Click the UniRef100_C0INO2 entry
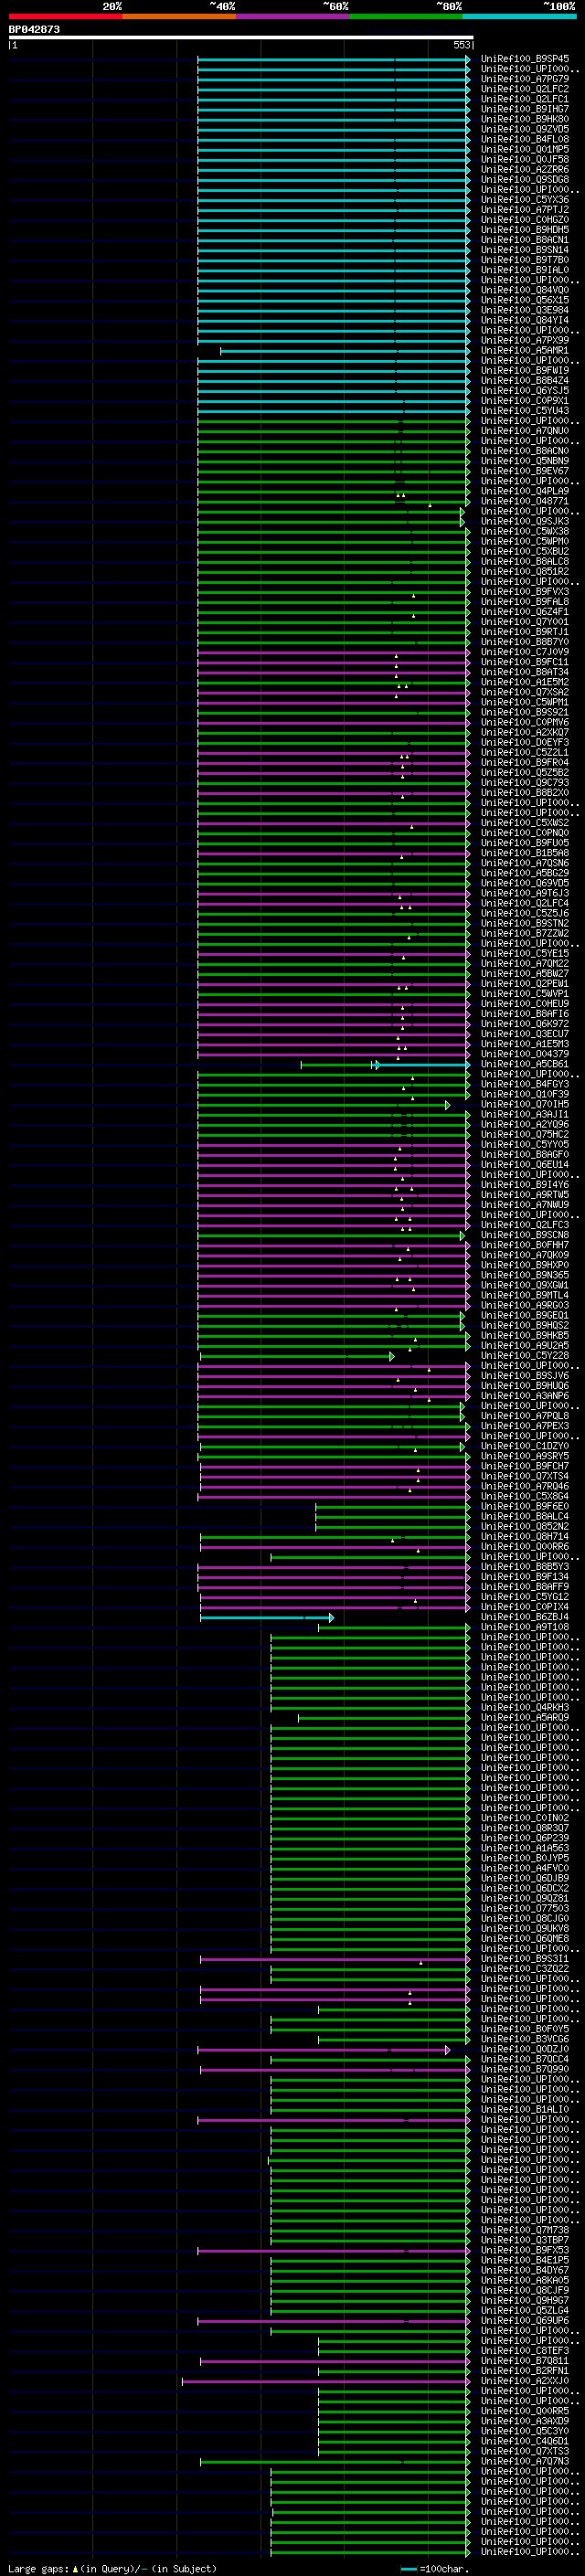The width and height of the screenshot is (585, 2576). 524,1819
